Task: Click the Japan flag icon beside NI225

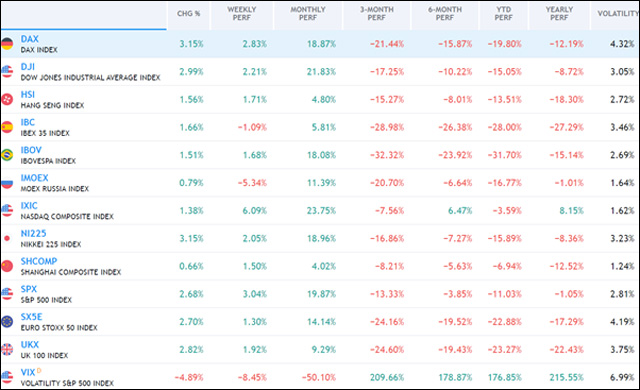Action: pyautogui.click(x=7, y=238)
